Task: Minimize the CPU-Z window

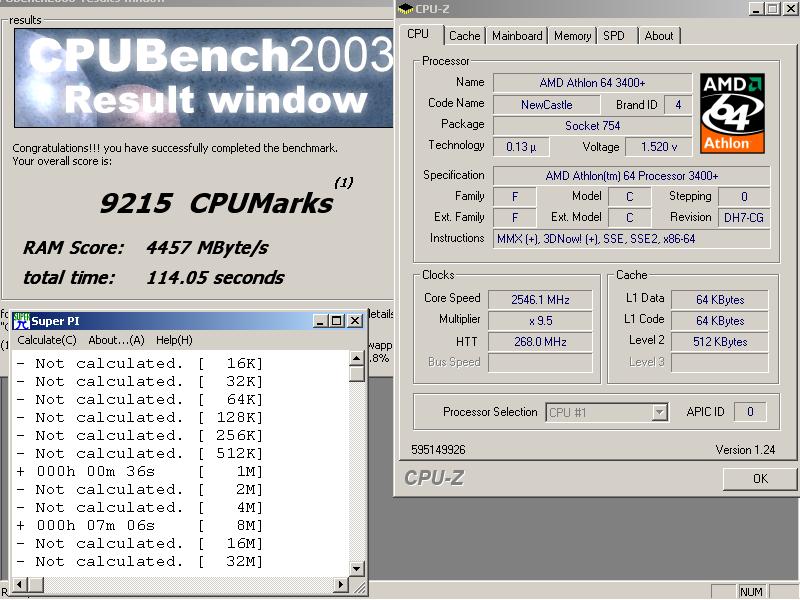Action: point(756,9)
